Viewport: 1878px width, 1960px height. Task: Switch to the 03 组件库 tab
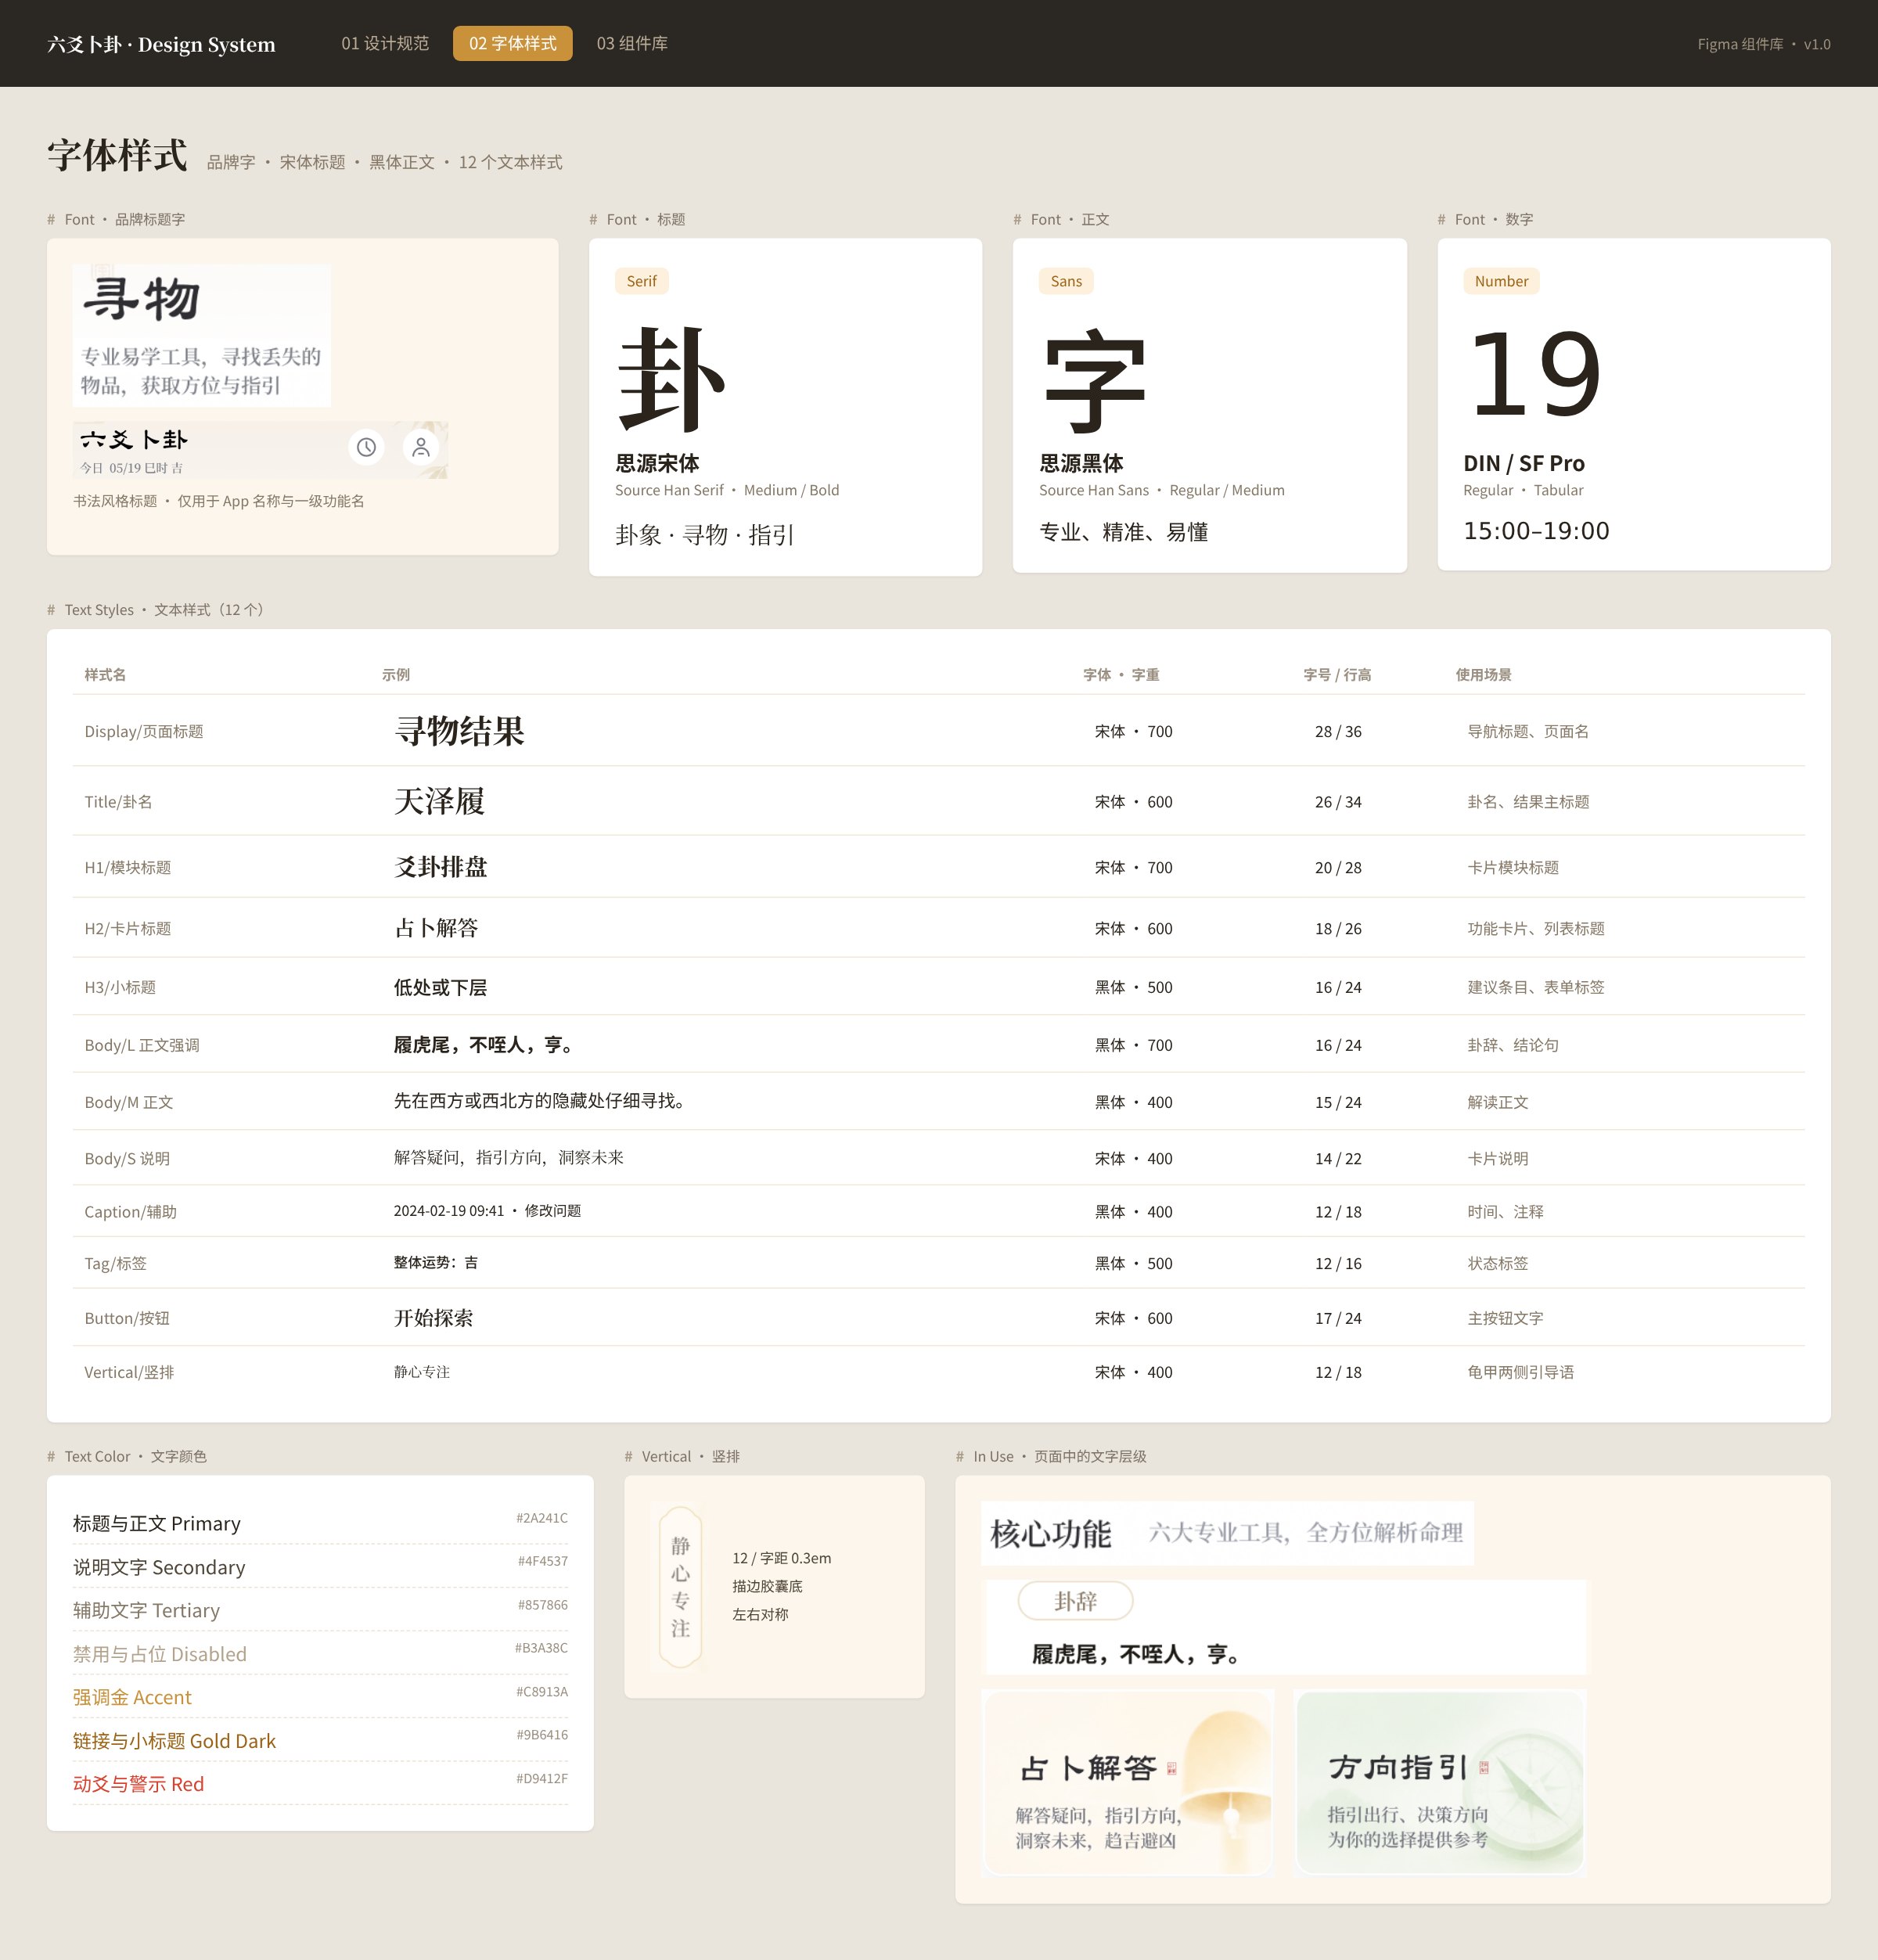pyautogui.click(x=632, y=44)
